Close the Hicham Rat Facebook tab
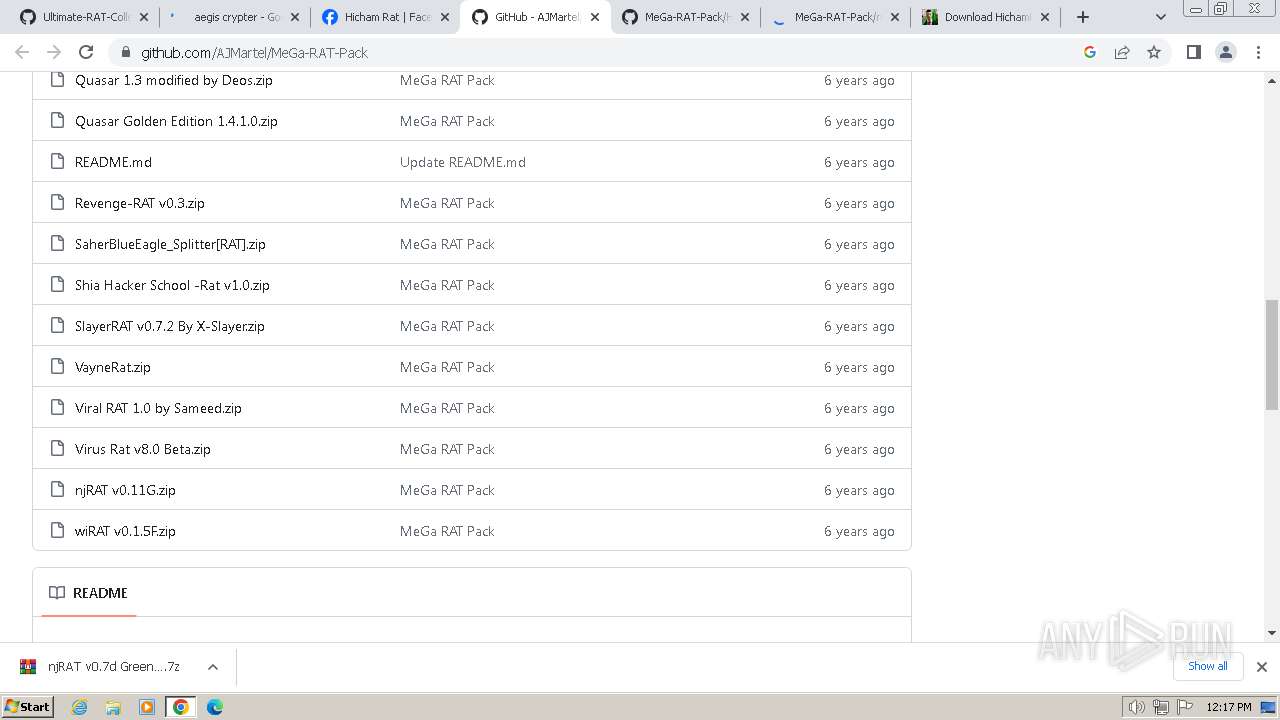This screenshot has width=1280, height=720. pyautogui.click(x=445, y=17)
